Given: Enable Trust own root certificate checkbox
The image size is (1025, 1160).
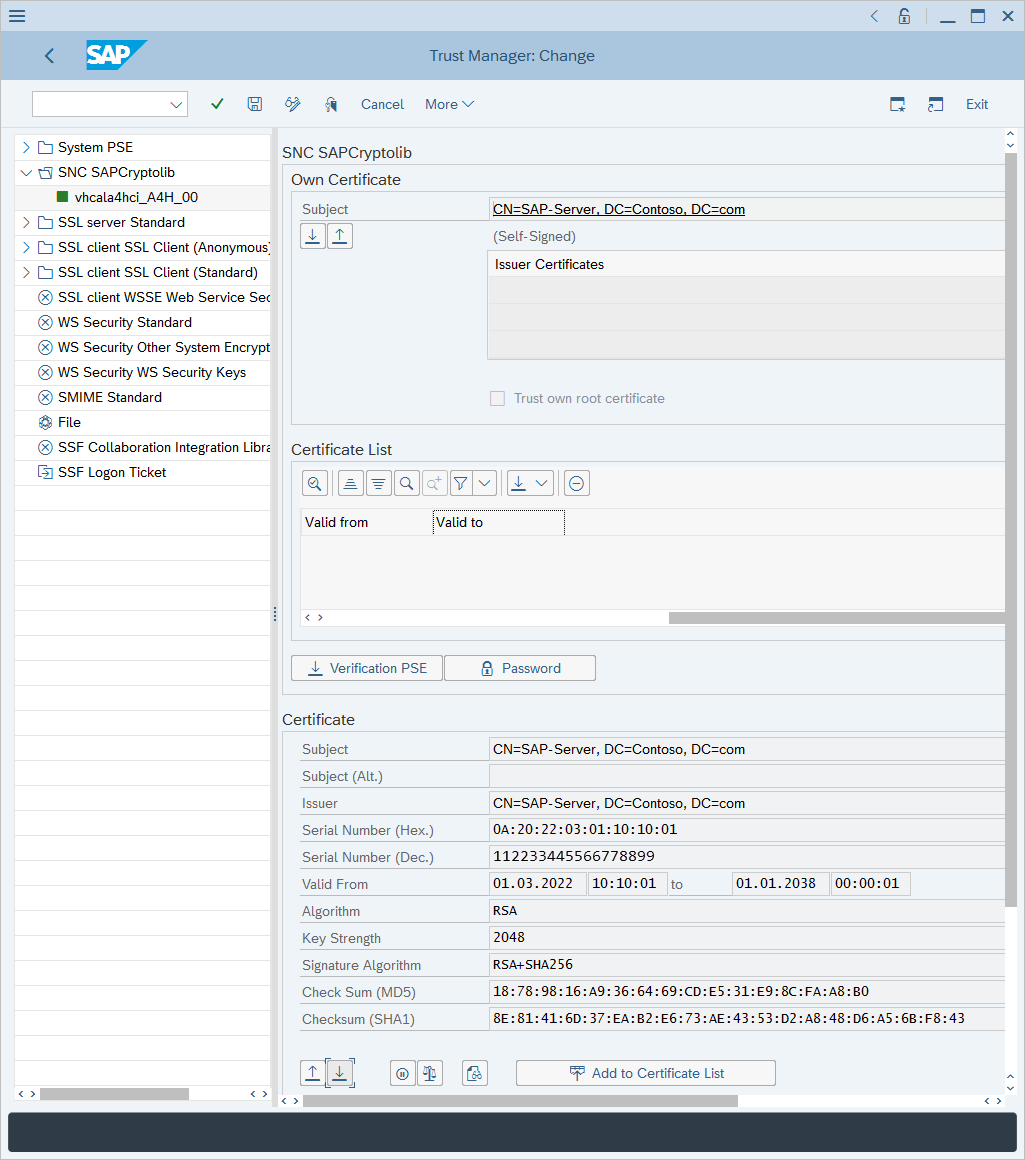Looking at the screenshot, I should point(497,398).
